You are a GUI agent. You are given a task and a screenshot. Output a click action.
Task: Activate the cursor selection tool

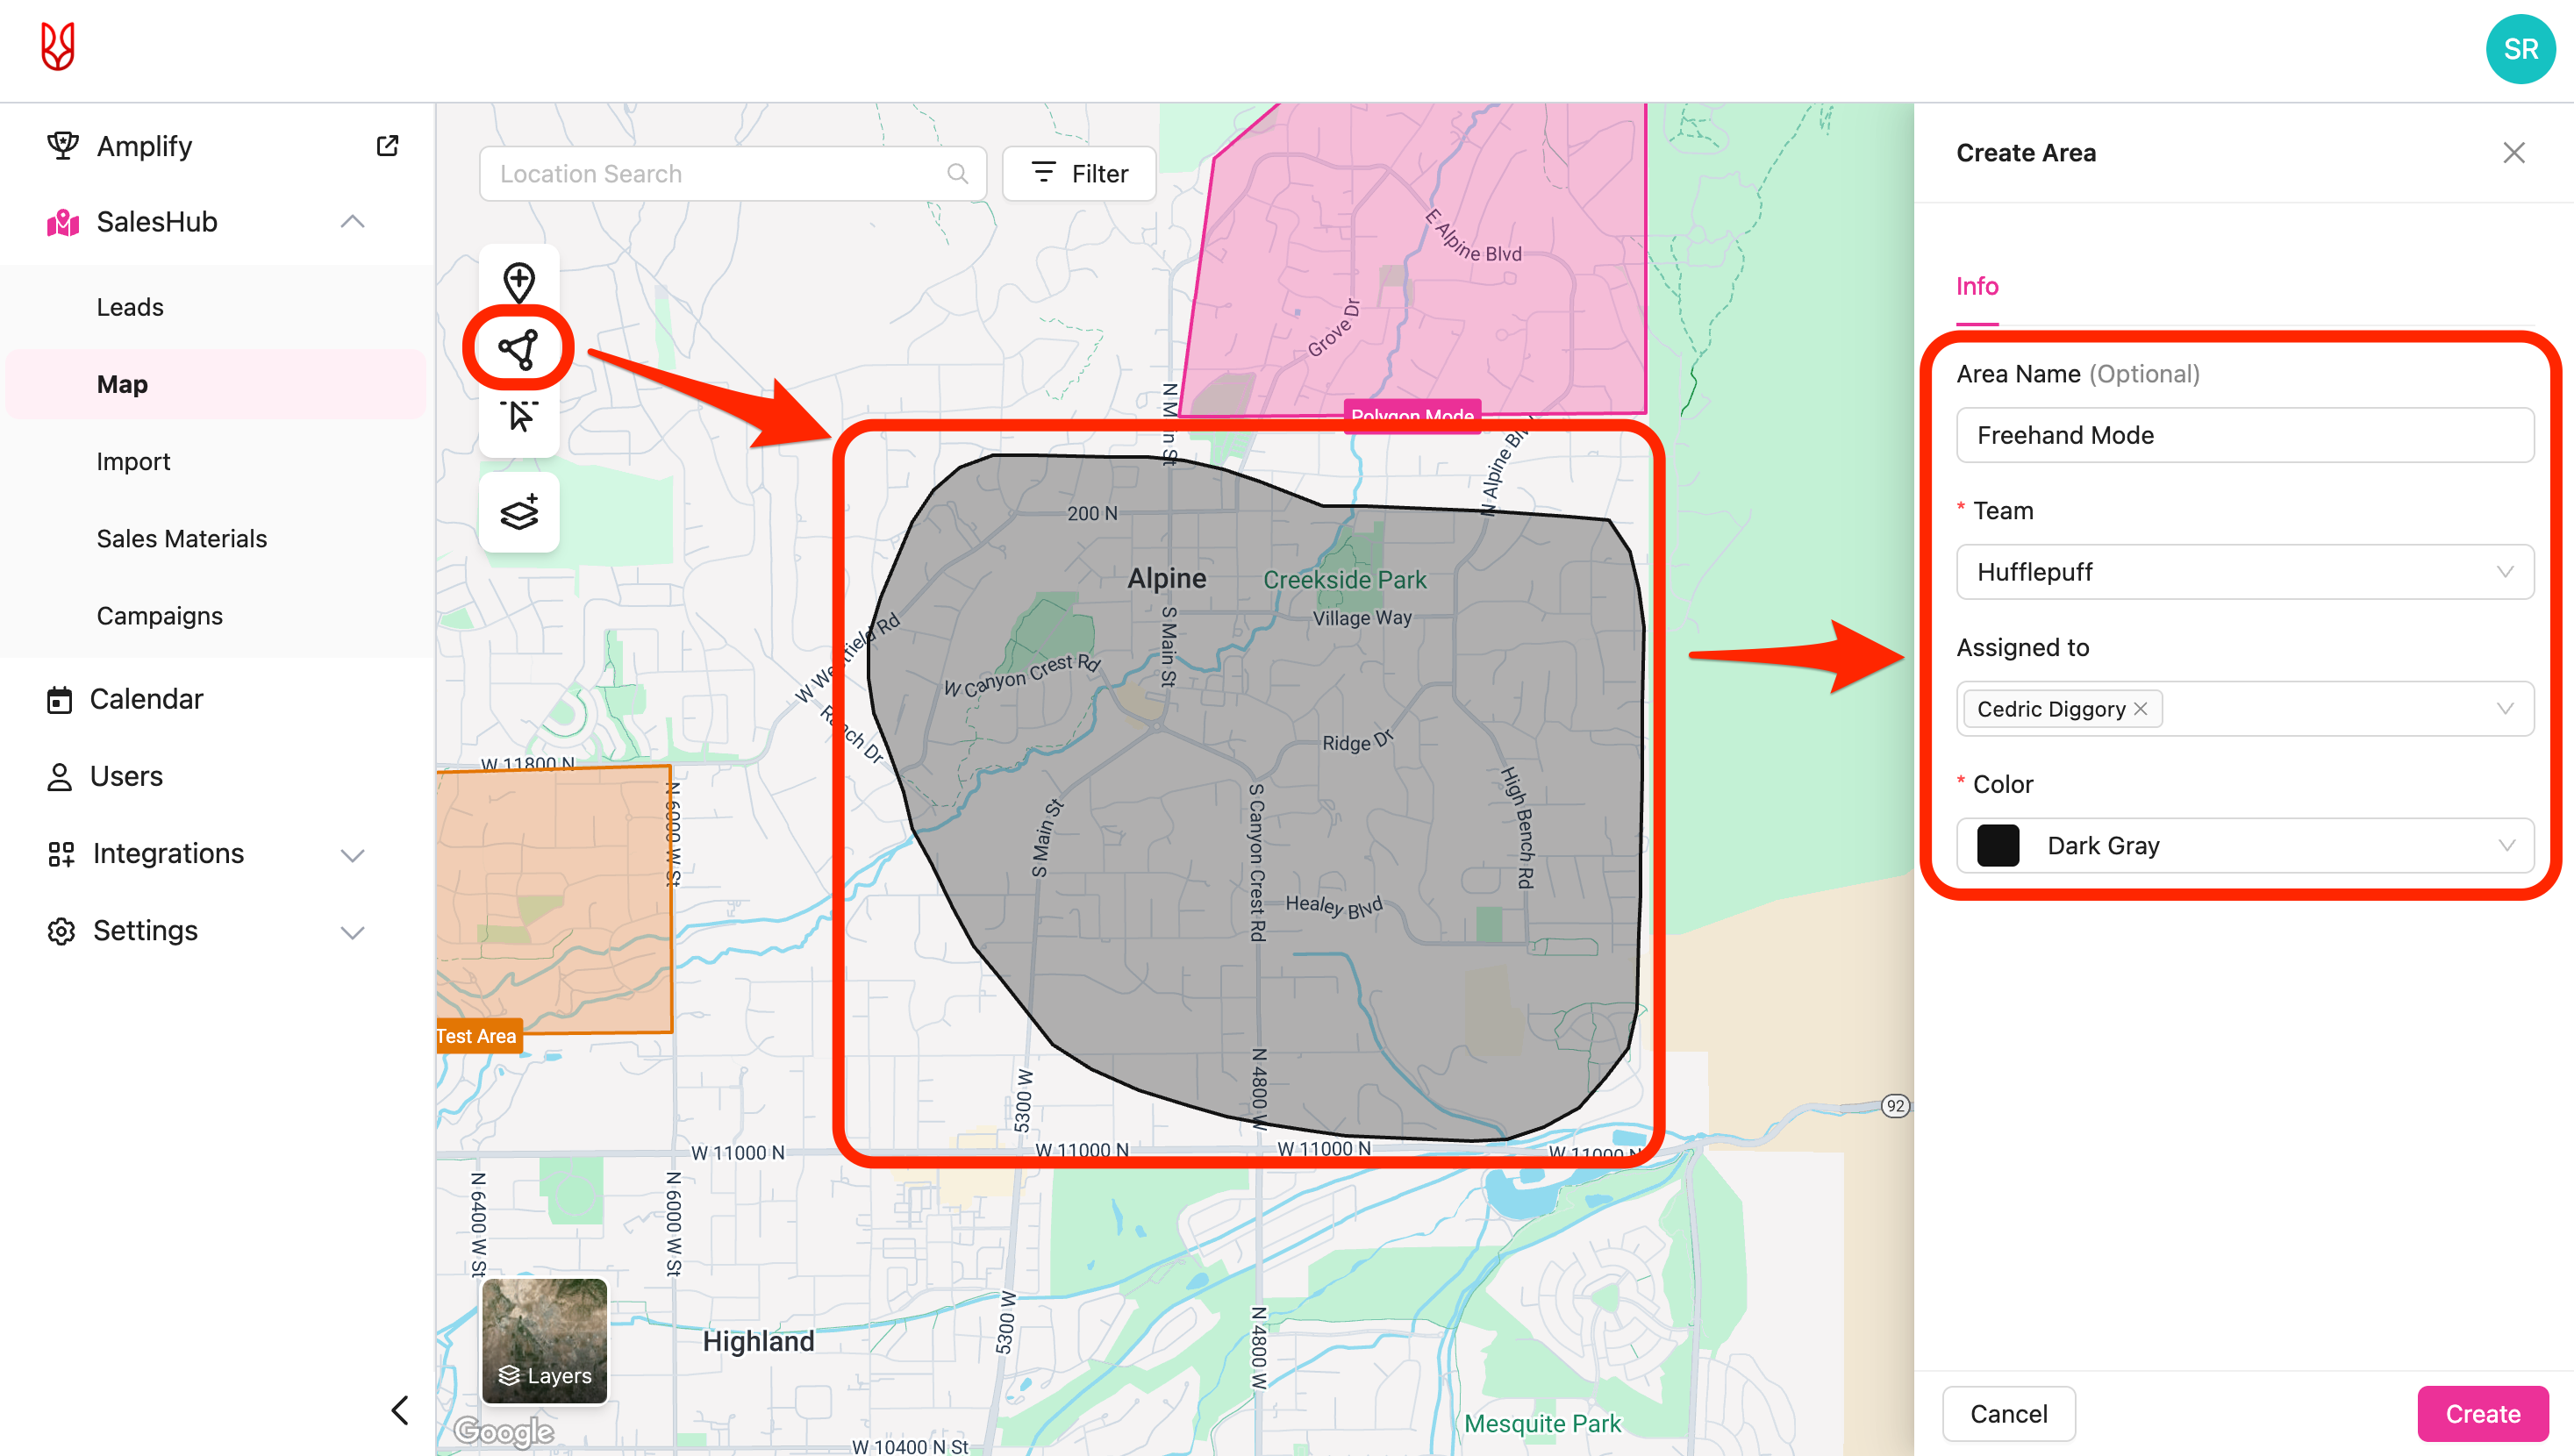coord(519,416)
